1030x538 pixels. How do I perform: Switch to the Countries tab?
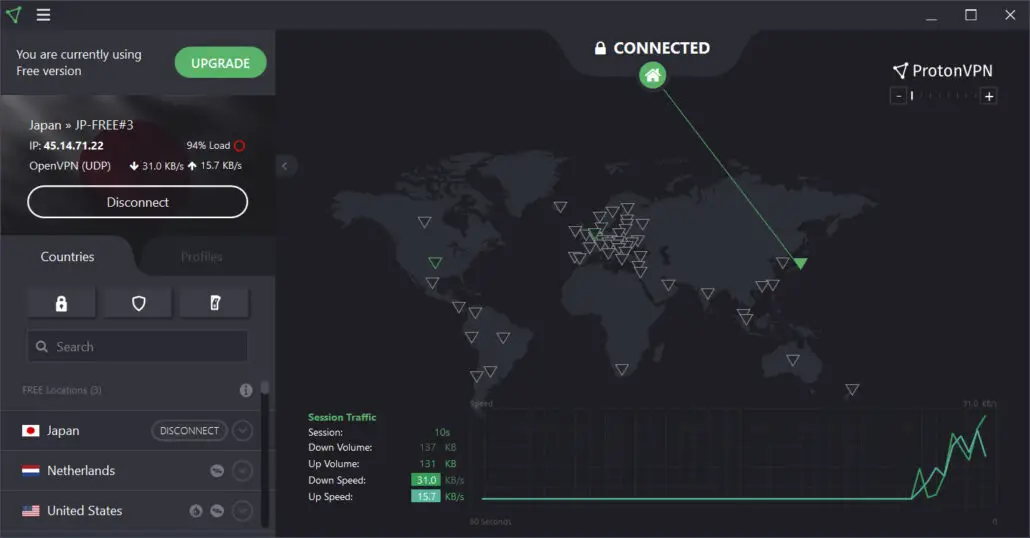[x=67, y=256]
